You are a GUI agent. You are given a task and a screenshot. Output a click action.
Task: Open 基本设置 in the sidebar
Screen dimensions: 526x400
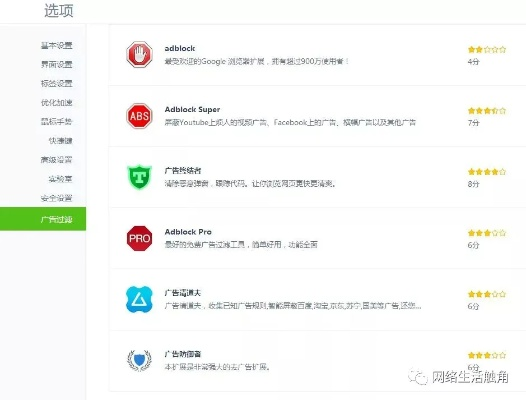click(x=57, y=45)
